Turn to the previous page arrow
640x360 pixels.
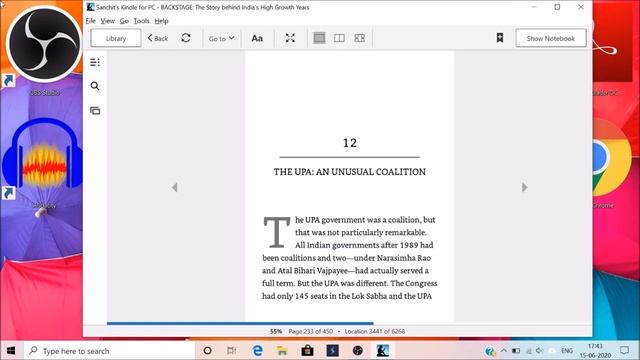point(175,187)
